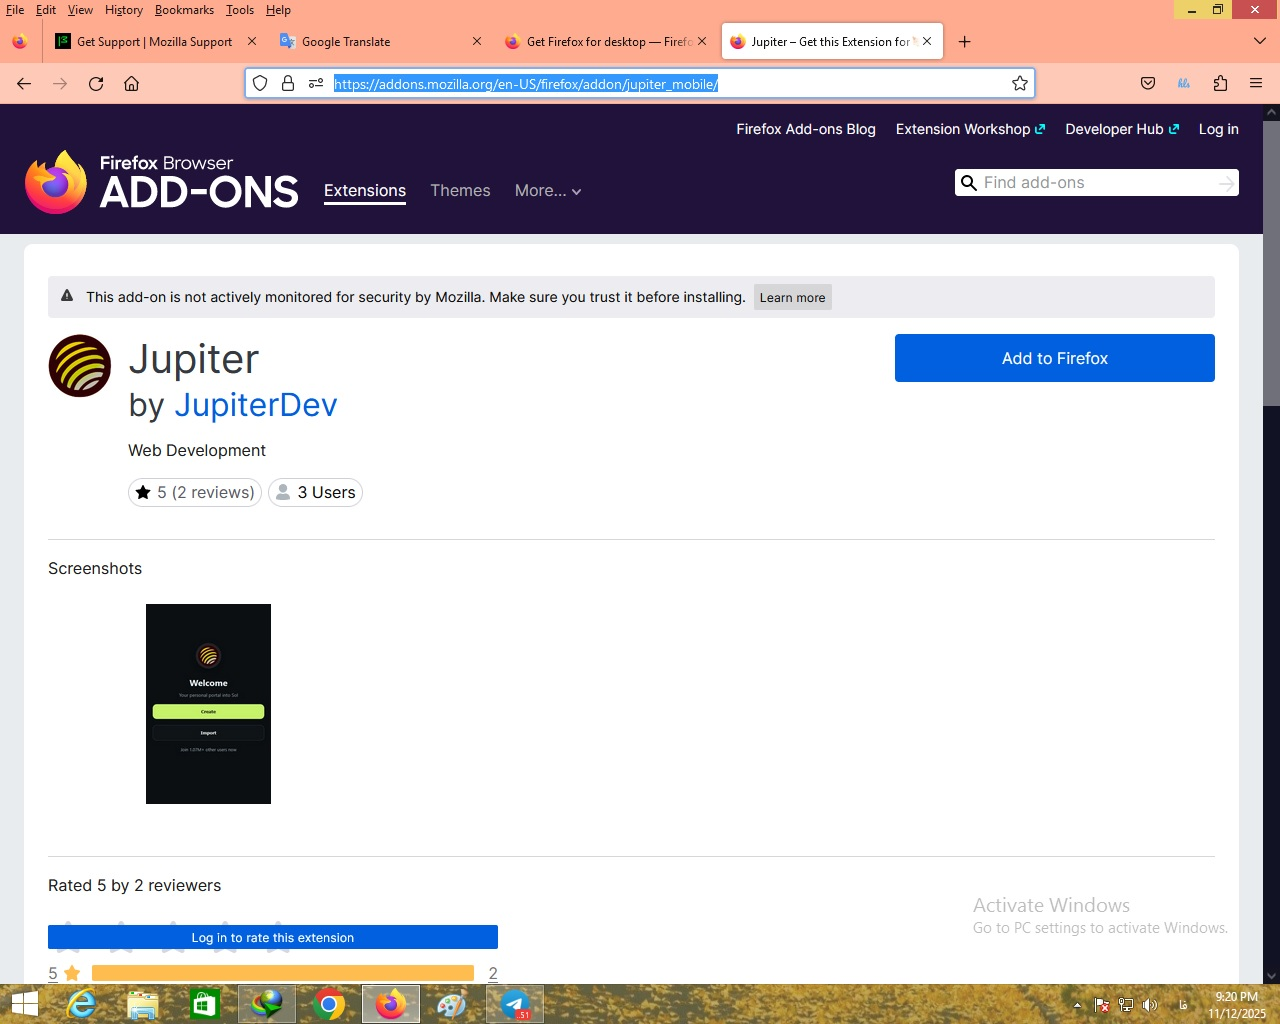Open the Jupiter Welcome screenshot thumbnail

point(208,704)
